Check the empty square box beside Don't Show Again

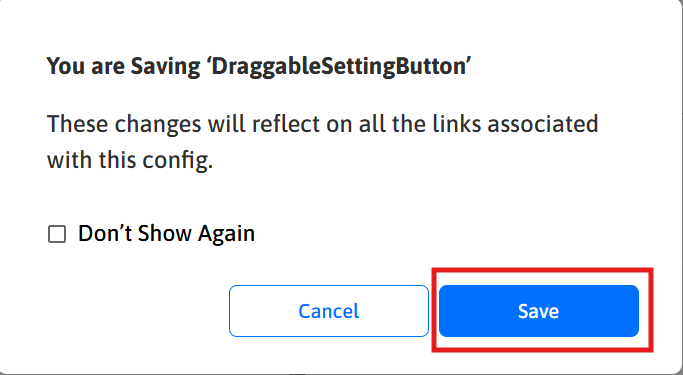[x=57, y=234]
